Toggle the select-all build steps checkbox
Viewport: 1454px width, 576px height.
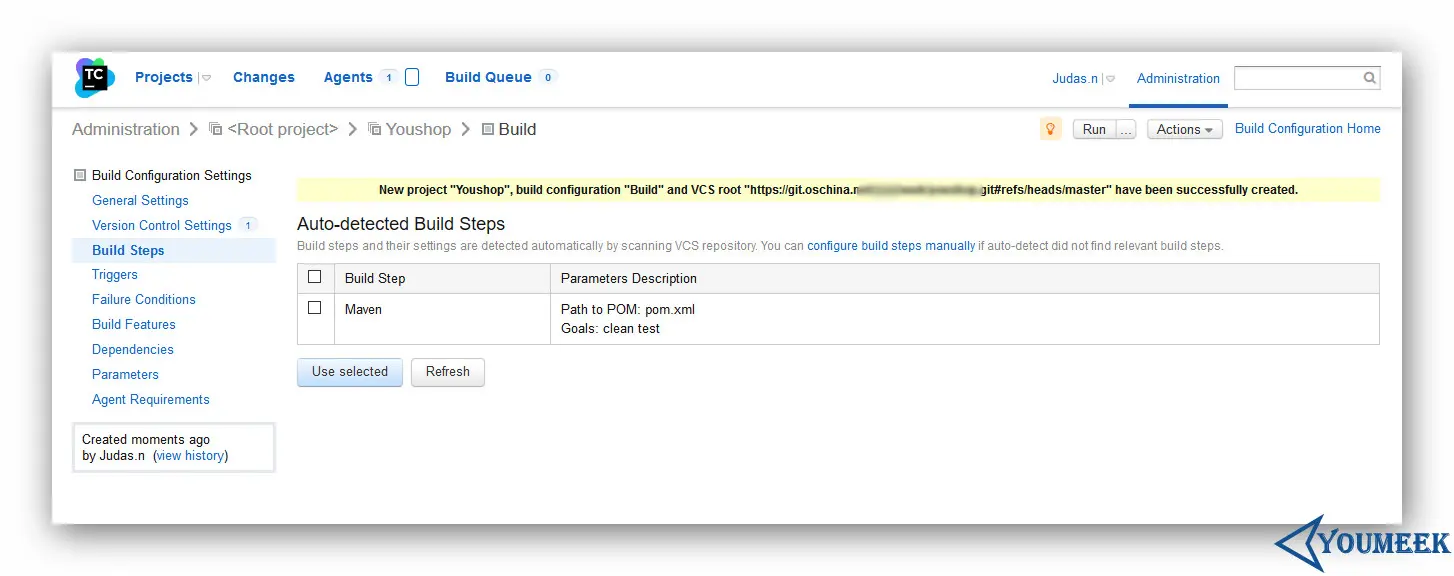[x=315, y=277]
